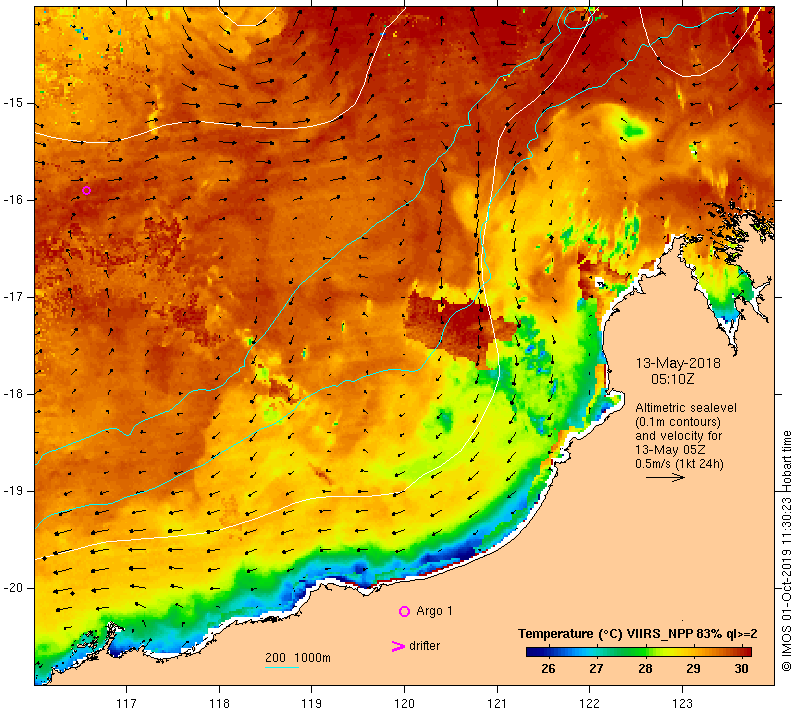Click the velocity scale reference arrow
The image size is (800, 710).
tap(665, 477)
